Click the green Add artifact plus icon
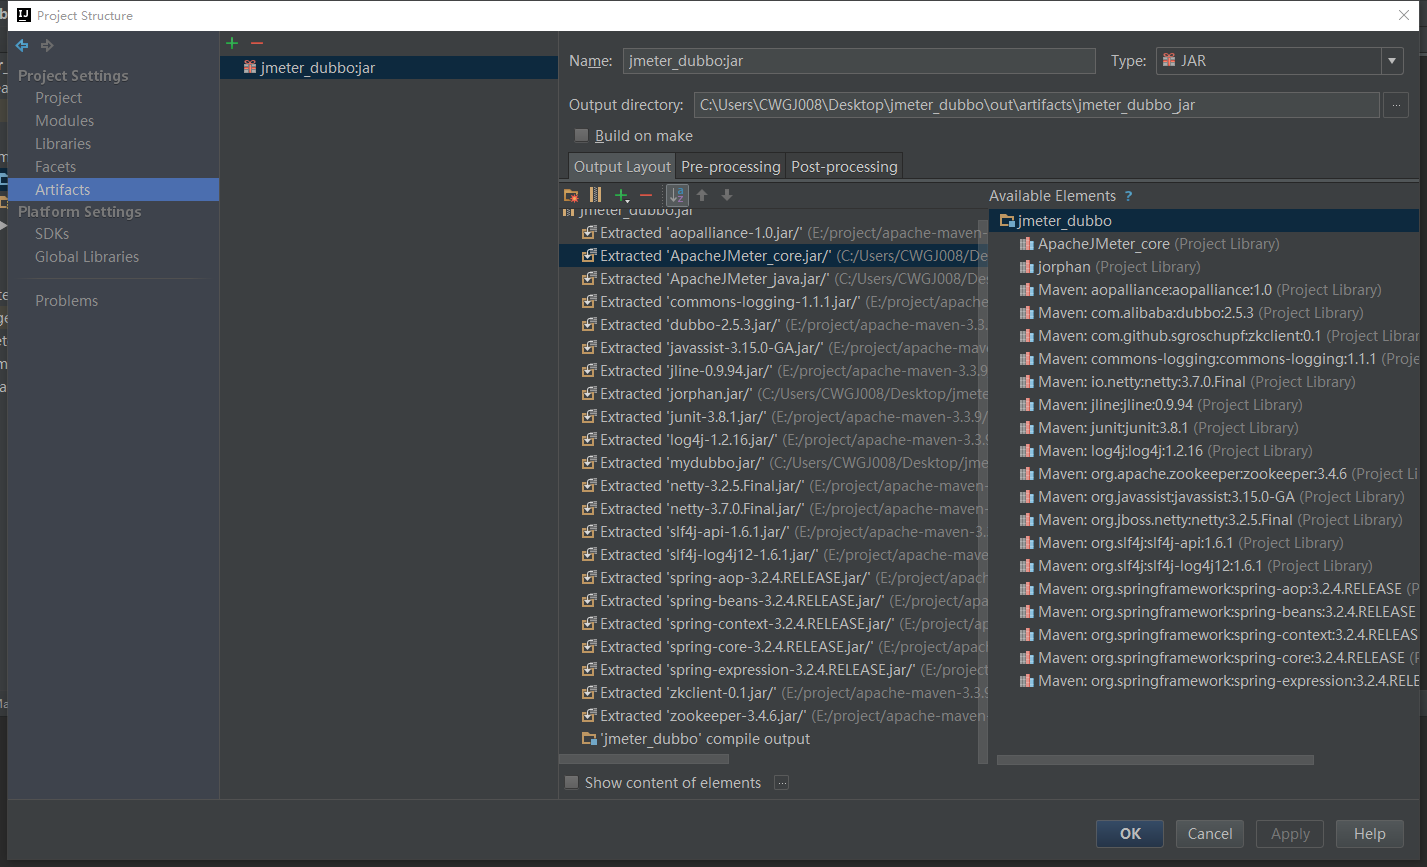 pos(232,43)
